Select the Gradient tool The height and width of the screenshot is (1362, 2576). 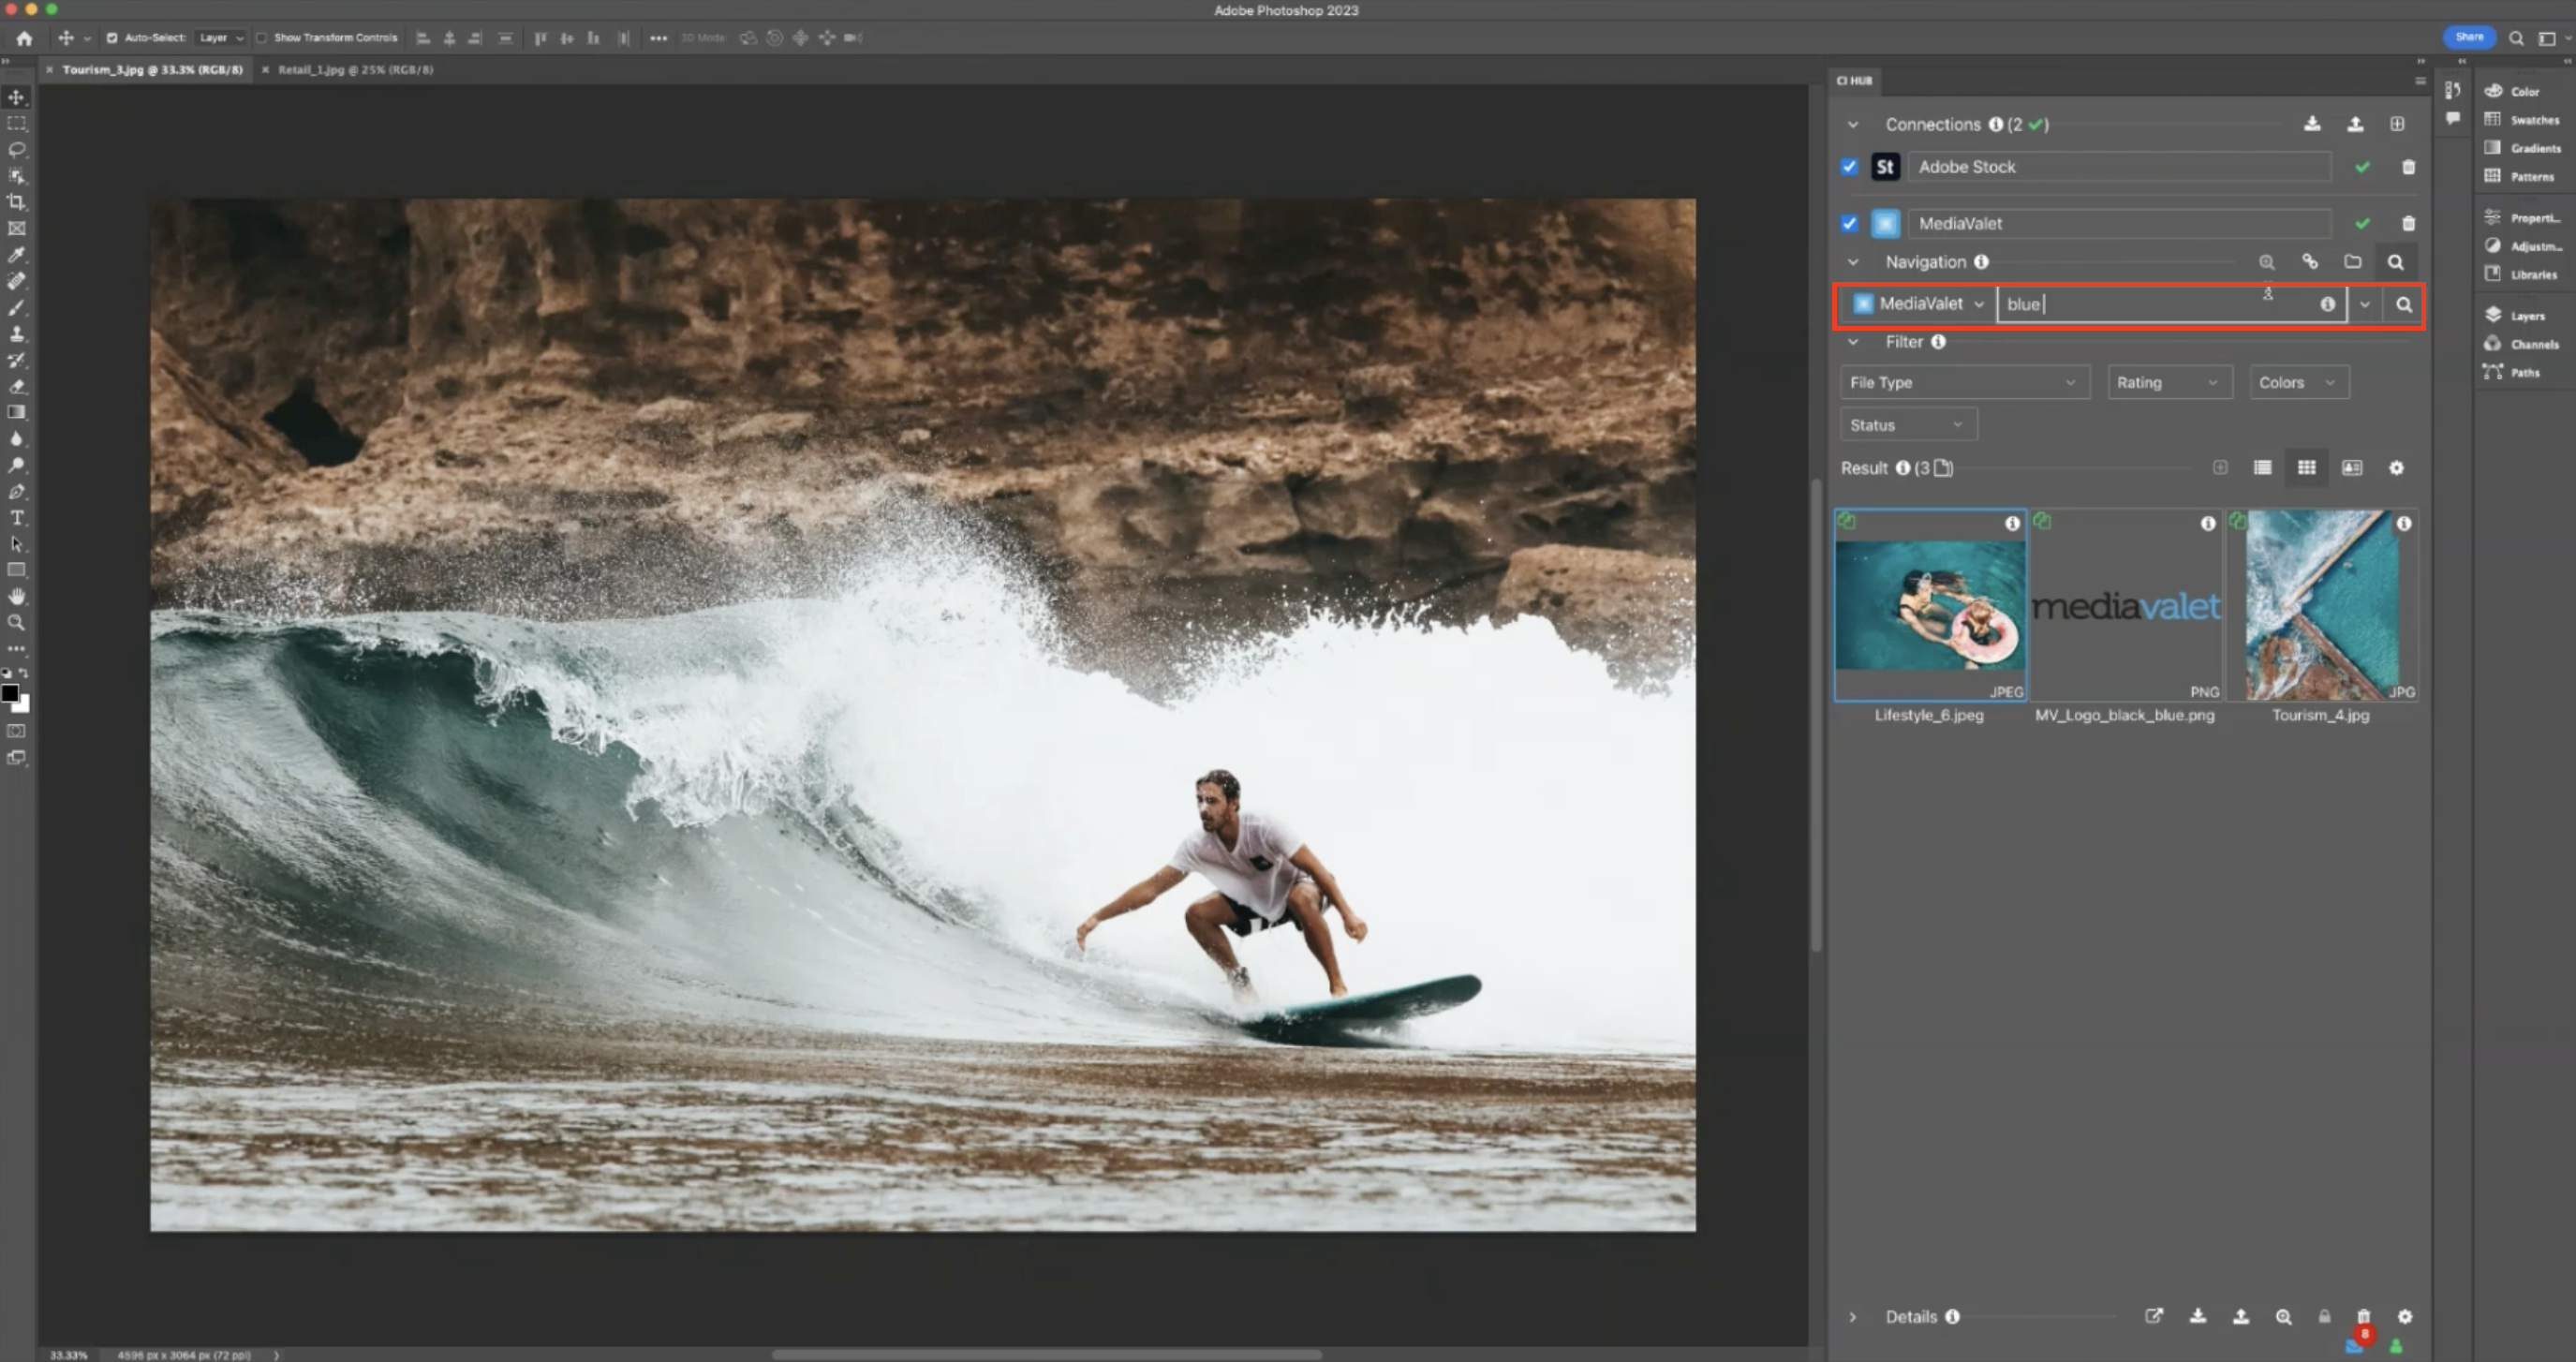[x=16, y=412]
